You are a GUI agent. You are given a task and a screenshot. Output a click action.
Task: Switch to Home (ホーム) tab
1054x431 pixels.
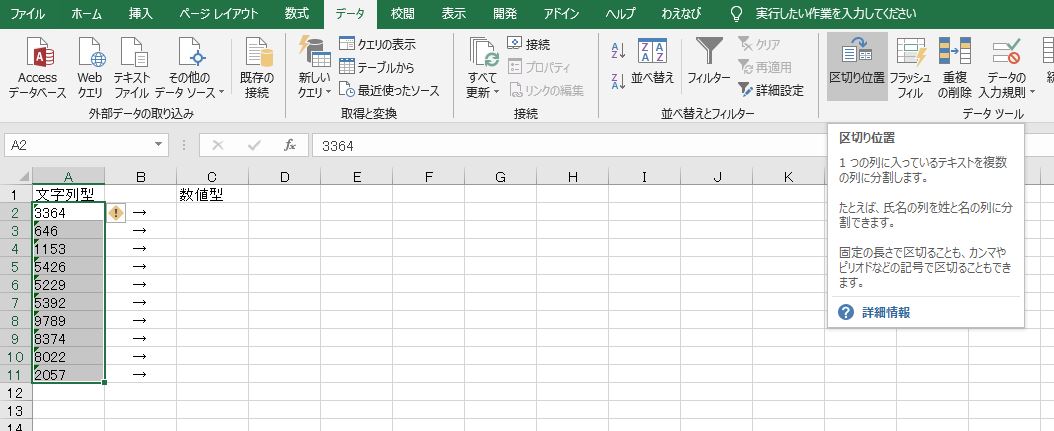coord(87,13)
